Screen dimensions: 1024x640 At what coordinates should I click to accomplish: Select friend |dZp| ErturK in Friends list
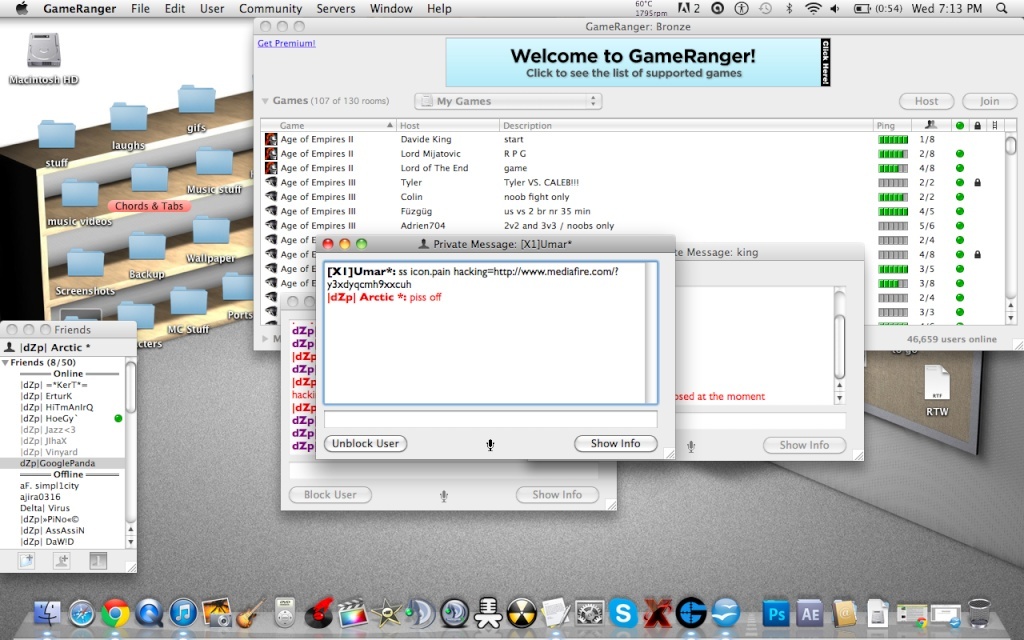pyautogui.click(x=62, y=396)
